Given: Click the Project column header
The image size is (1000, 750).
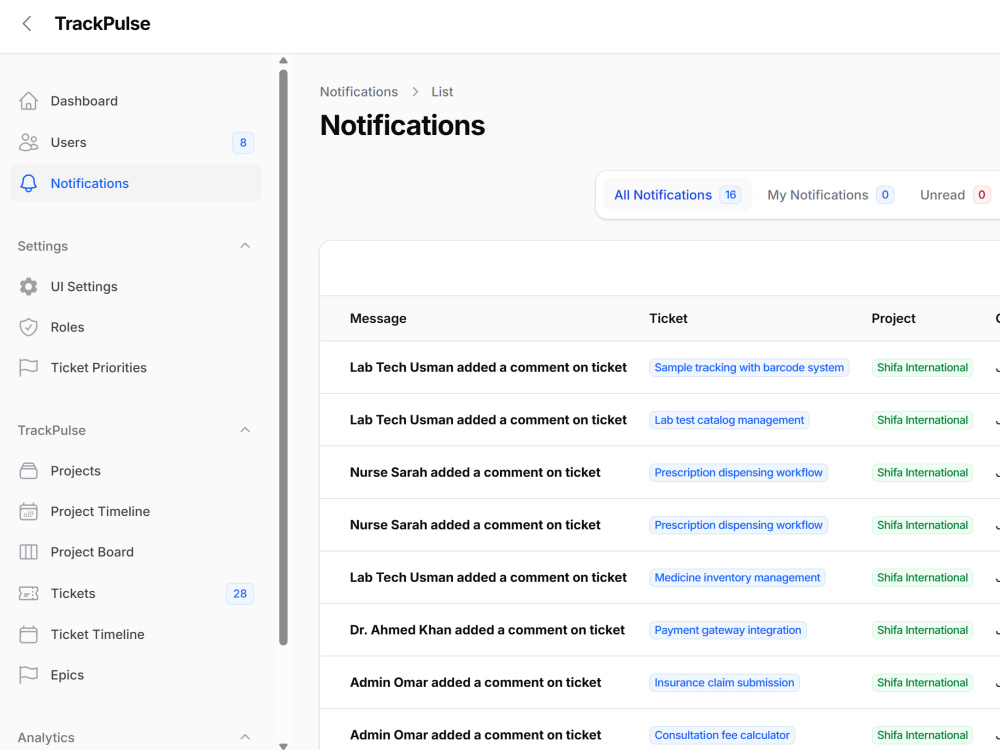Looking at the screenshot, I should click(x=893, y=318).
